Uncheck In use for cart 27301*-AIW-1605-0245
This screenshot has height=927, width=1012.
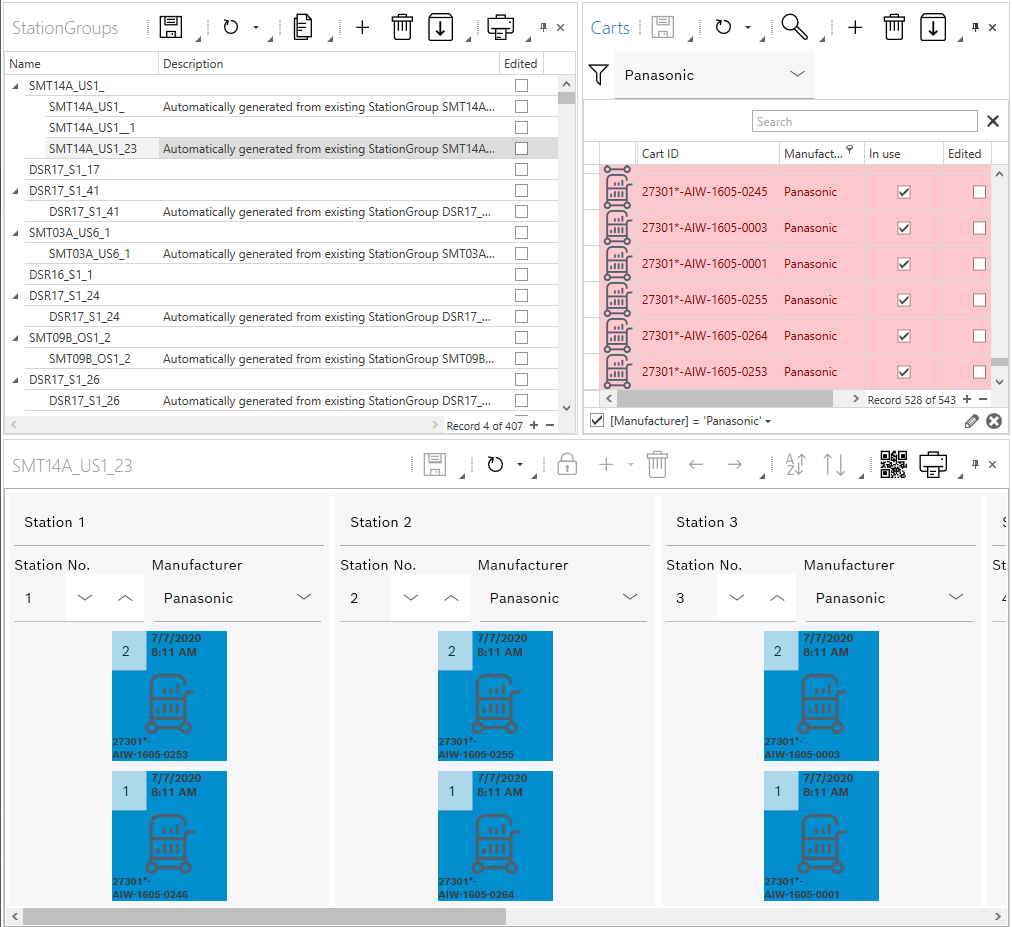(x=904, y=192)
